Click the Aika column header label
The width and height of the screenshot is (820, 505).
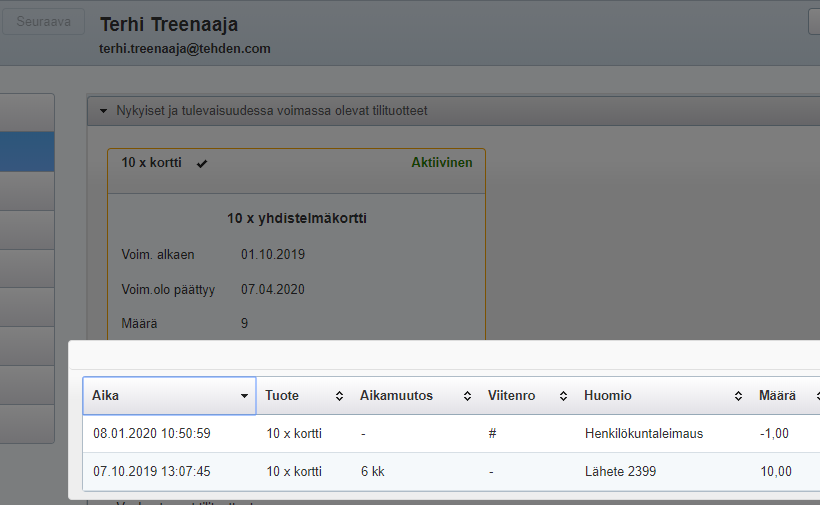point(105,396)
